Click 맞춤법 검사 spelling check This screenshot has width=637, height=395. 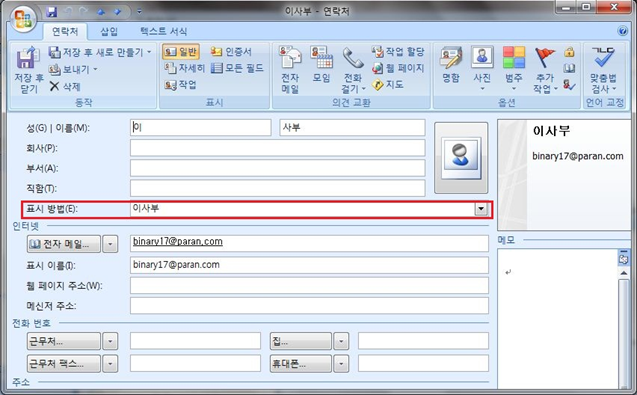tap(603, 69)
